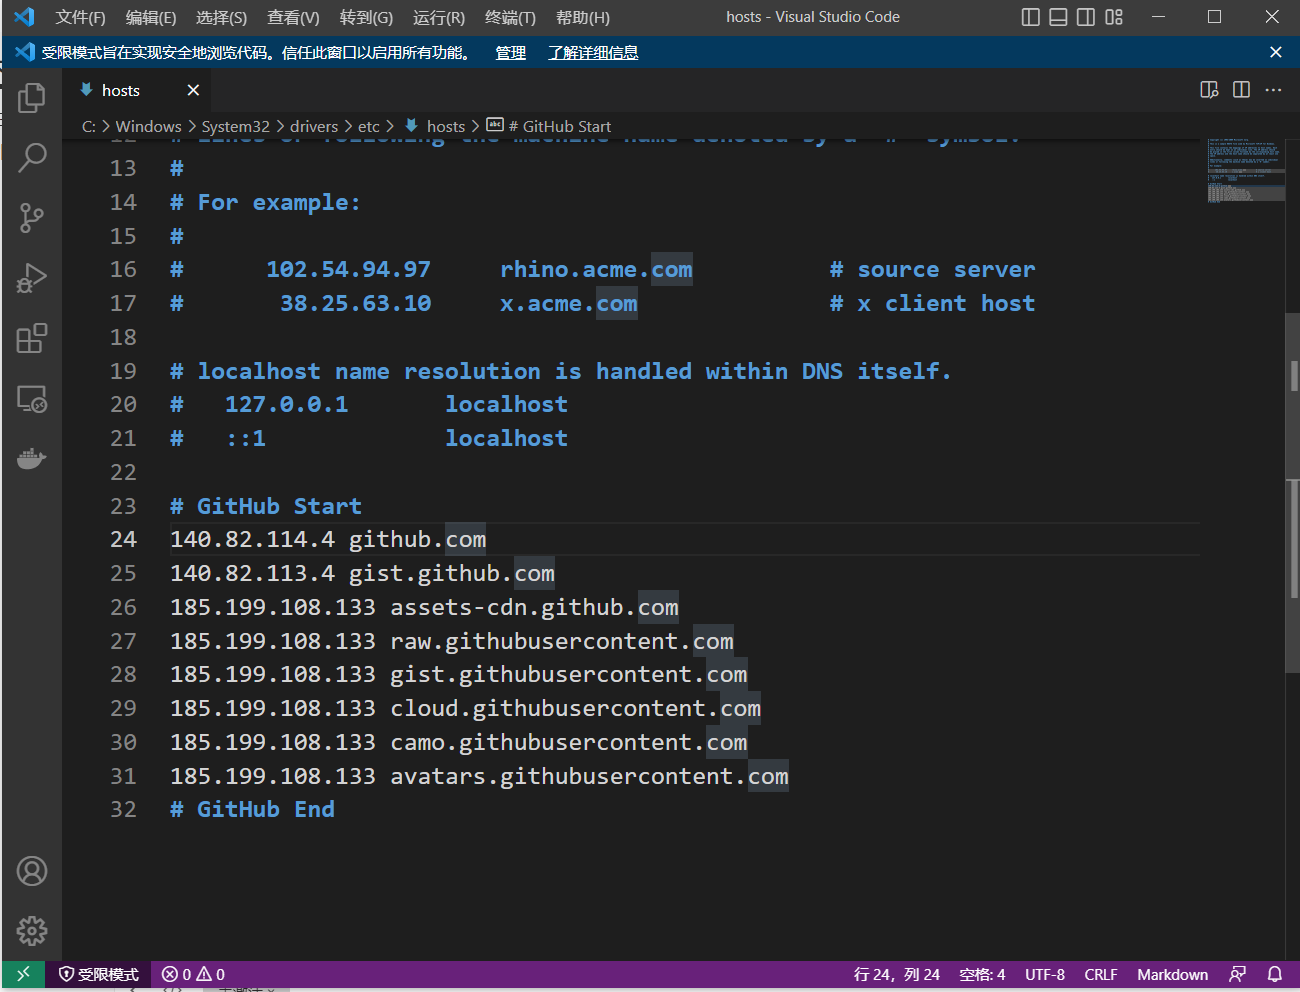This screenshot has height=992, width=1300.
Task: Click the 'camo.githubusercontent.com' host entry
Action: click(x=569, y=742)
